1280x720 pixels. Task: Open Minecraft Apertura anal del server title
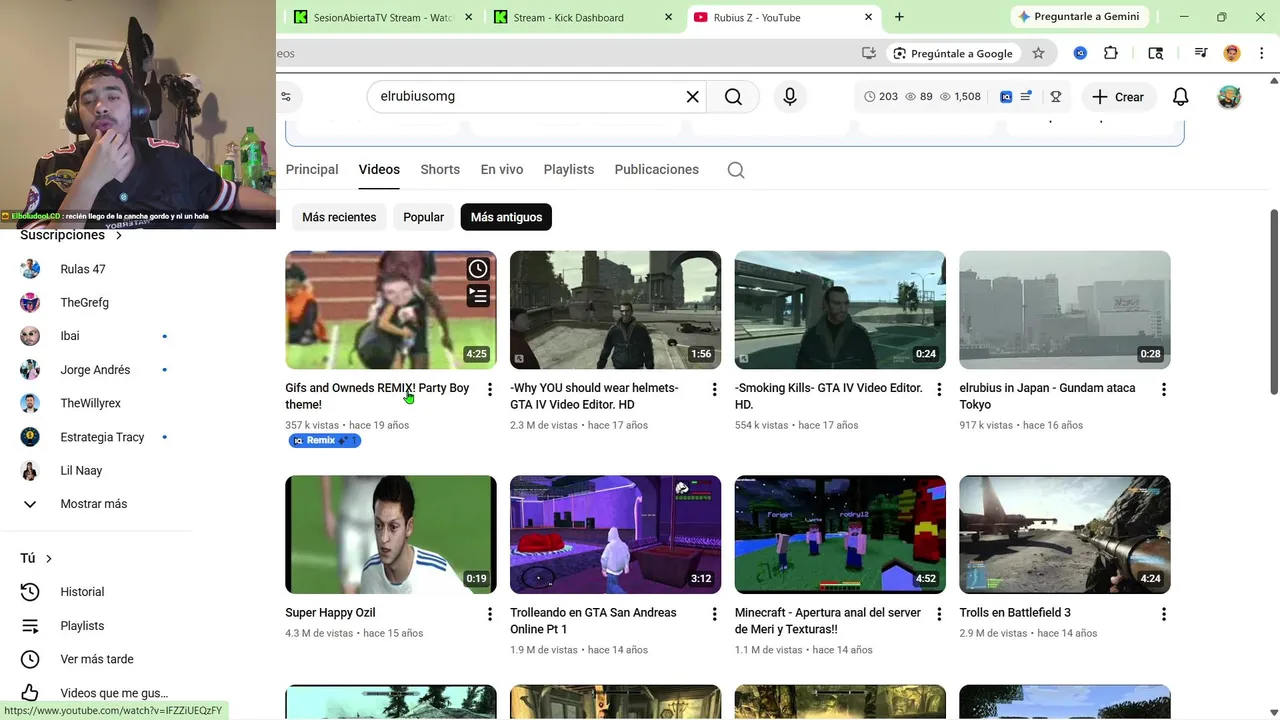(828, 621)
